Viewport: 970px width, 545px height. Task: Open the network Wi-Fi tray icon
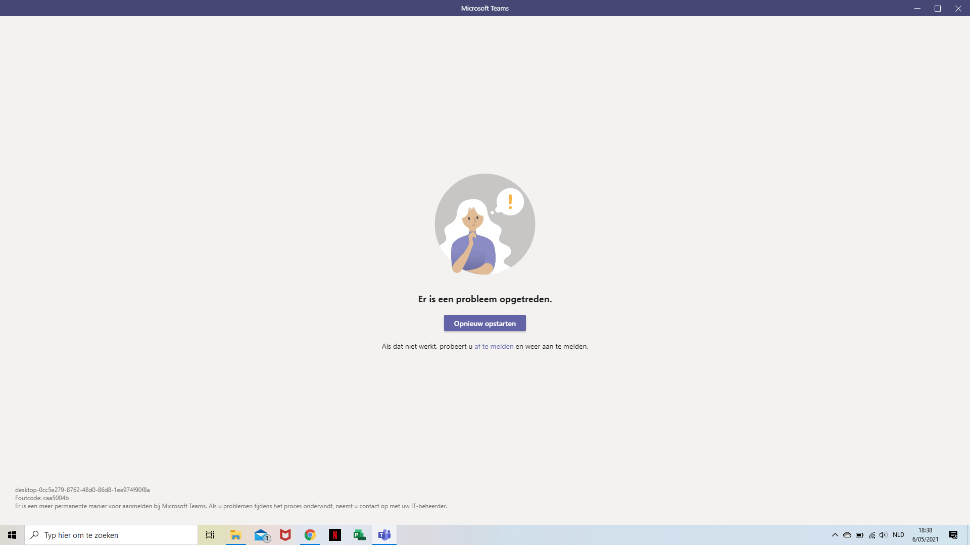click(872, 535)
